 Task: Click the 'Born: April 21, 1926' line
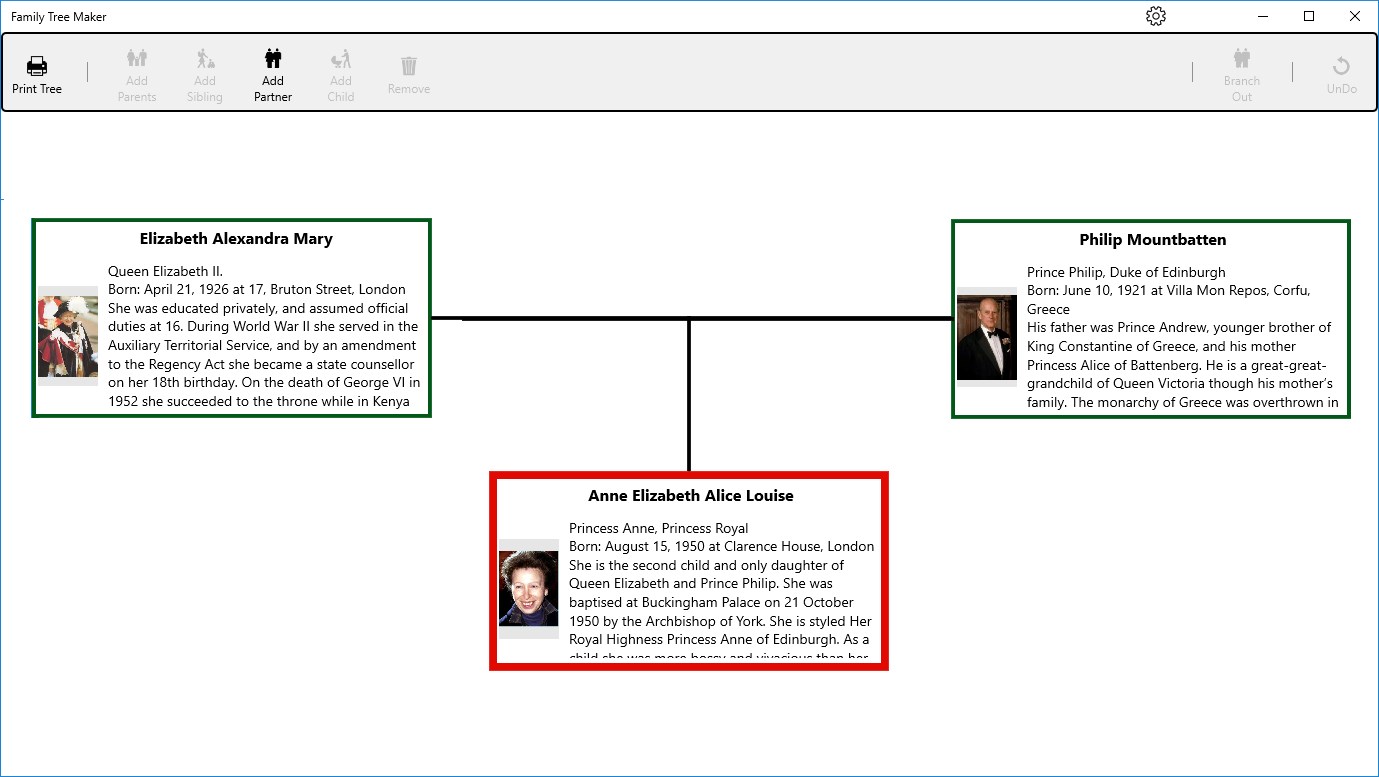pos(257,289)
